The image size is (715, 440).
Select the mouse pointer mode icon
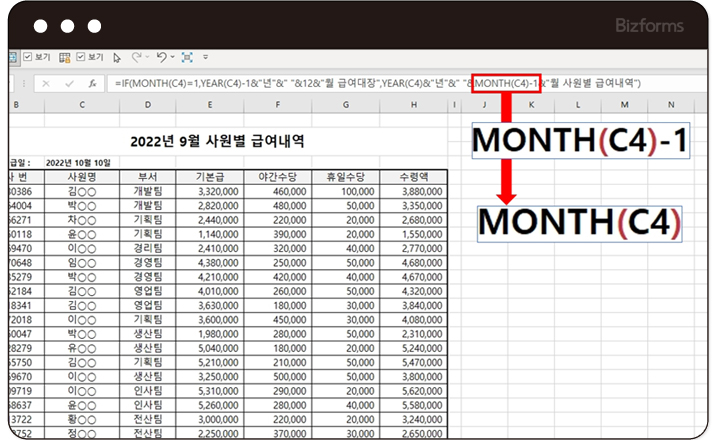click(x=117, y=58)
